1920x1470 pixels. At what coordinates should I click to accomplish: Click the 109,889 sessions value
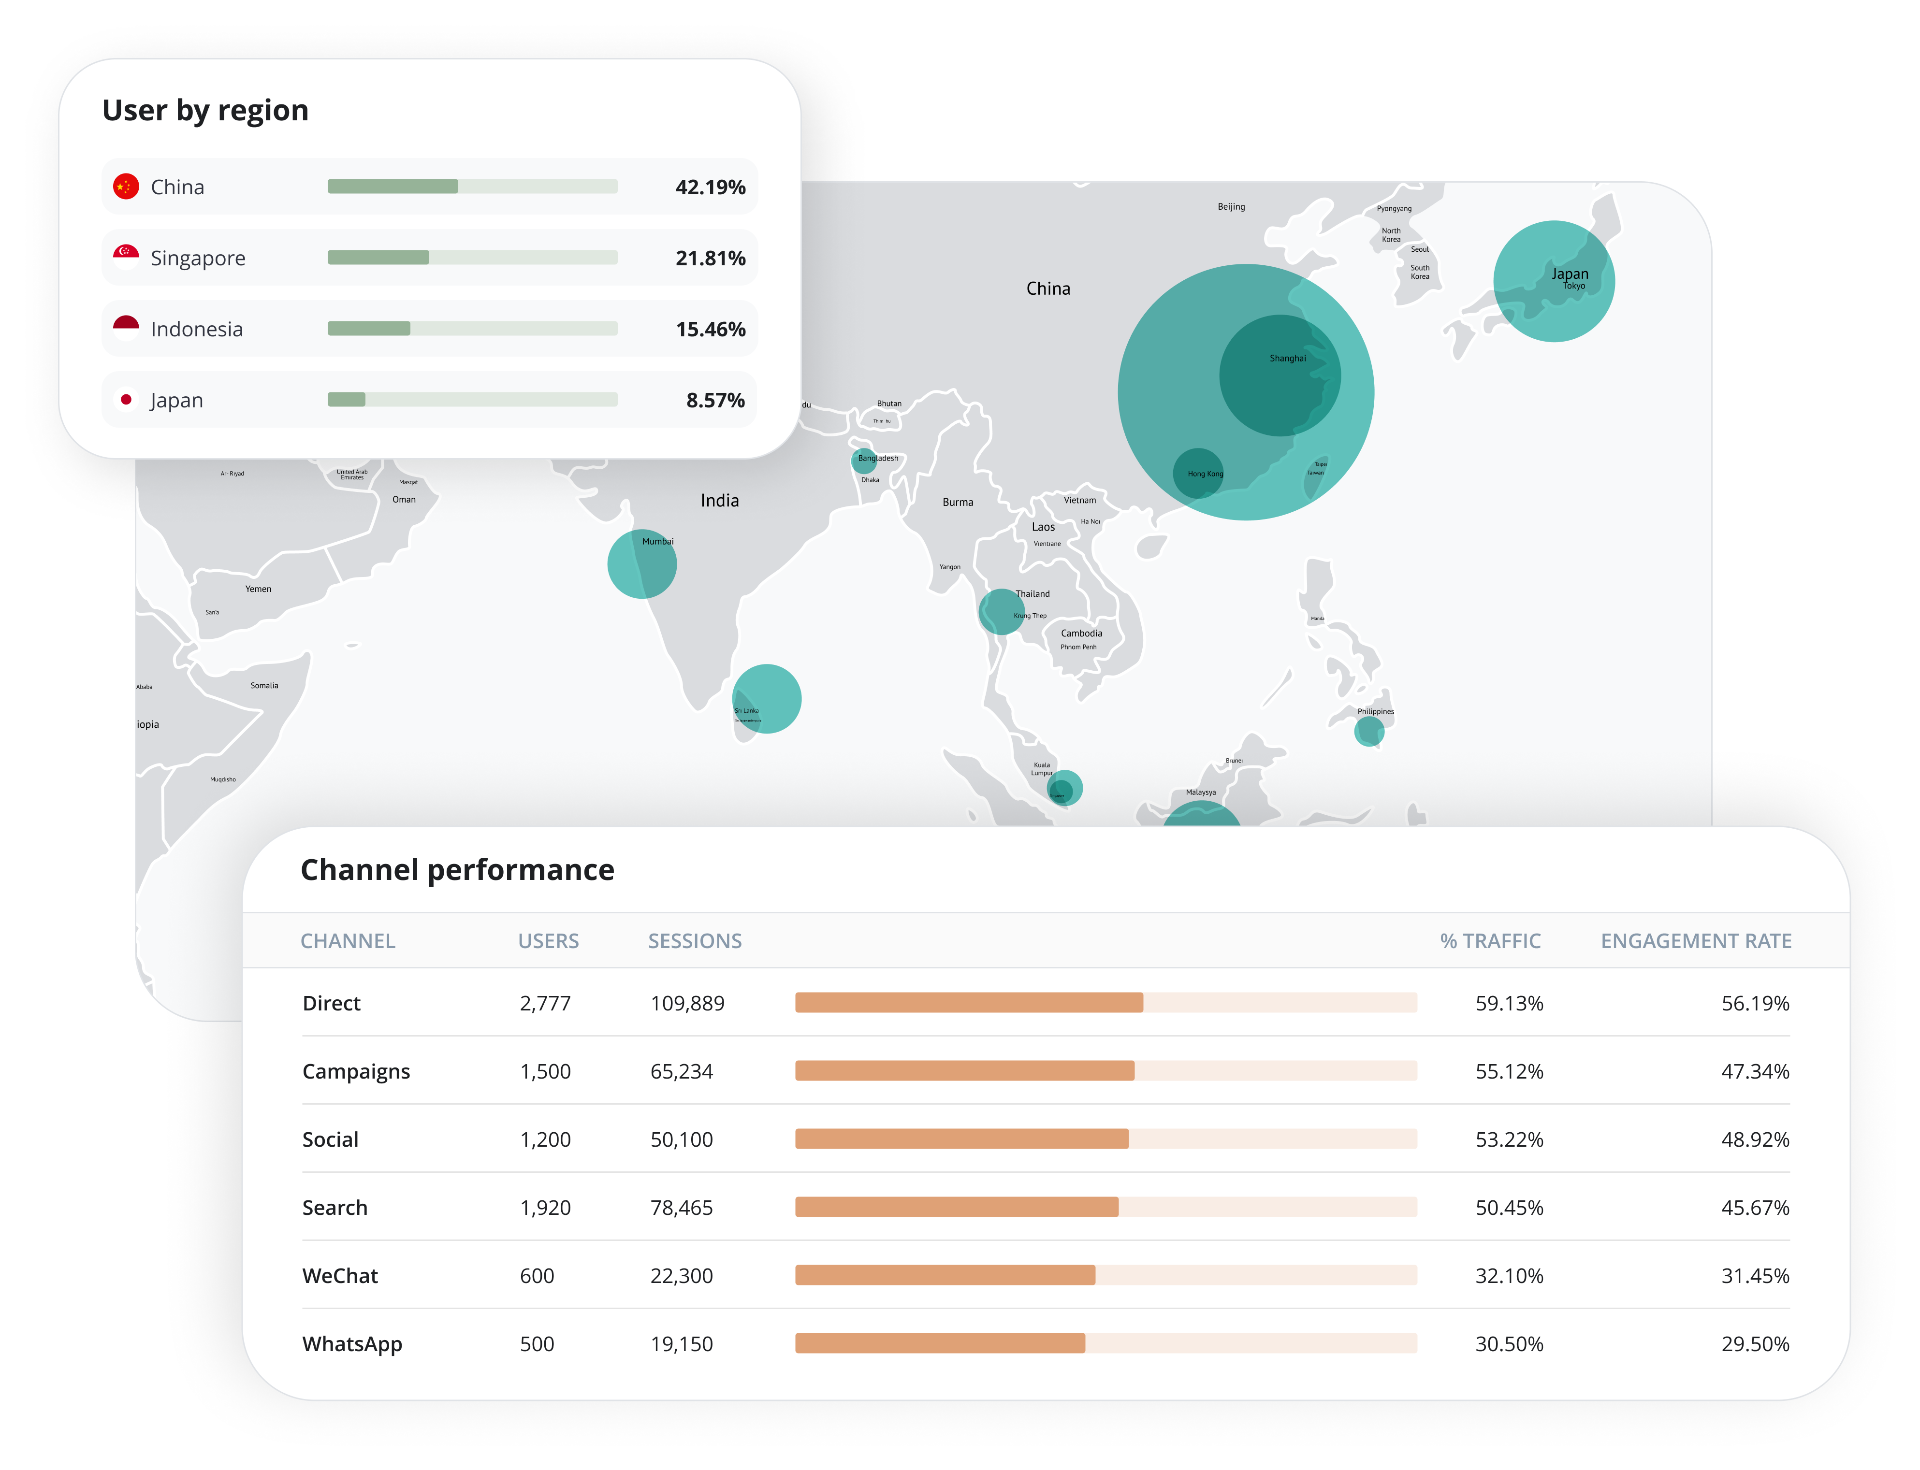point(687,1003)
